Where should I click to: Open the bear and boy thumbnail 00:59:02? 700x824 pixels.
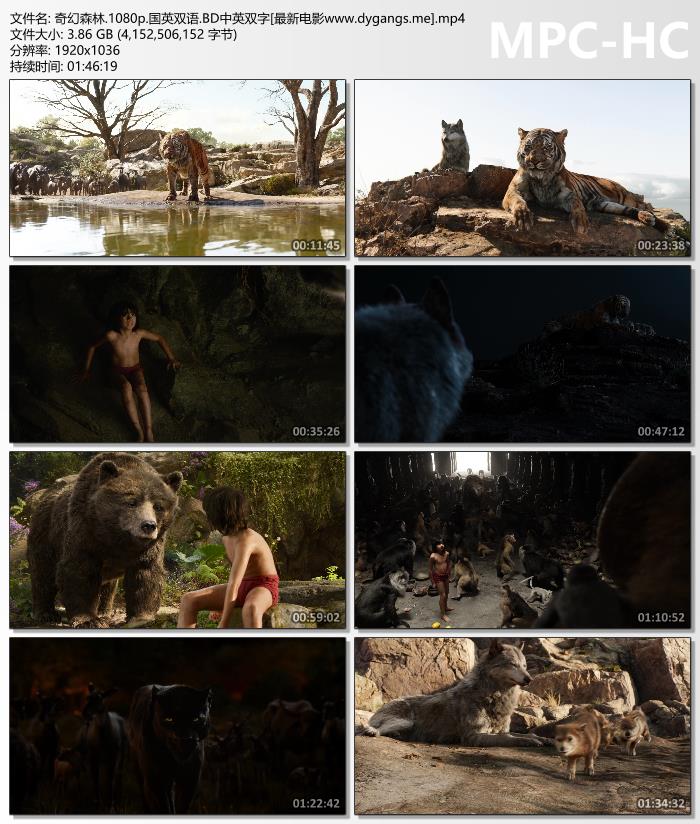tap(178, 540)
